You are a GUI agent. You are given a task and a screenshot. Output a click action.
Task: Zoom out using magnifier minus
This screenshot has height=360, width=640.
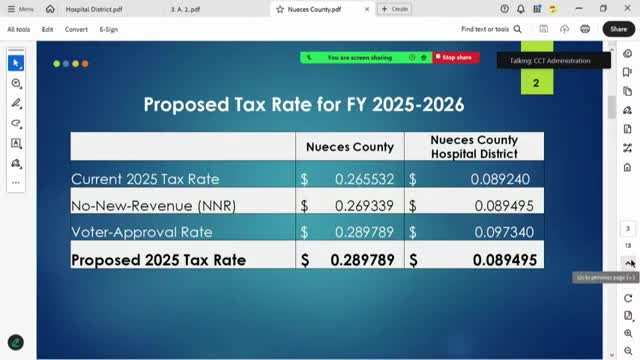point(628,351)
